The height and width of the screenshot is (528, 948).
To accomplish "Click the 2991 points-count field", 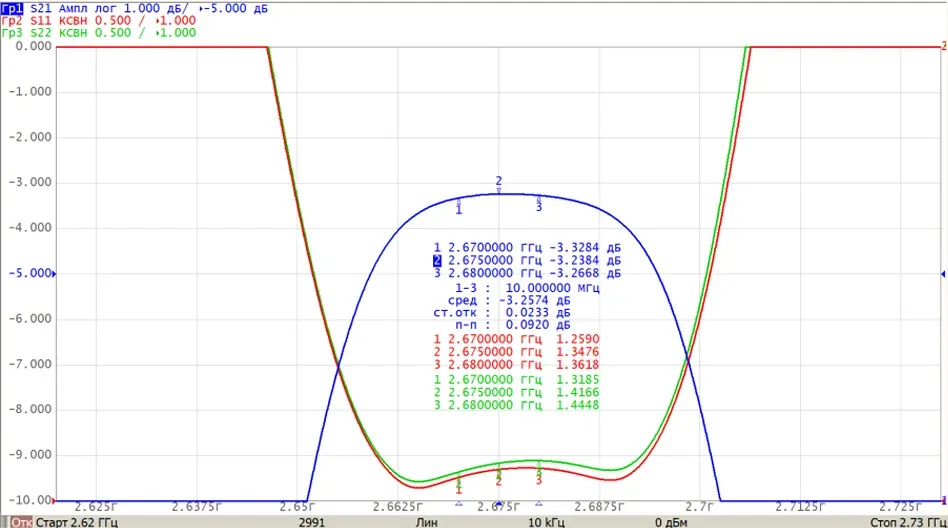I will [312, 523].
